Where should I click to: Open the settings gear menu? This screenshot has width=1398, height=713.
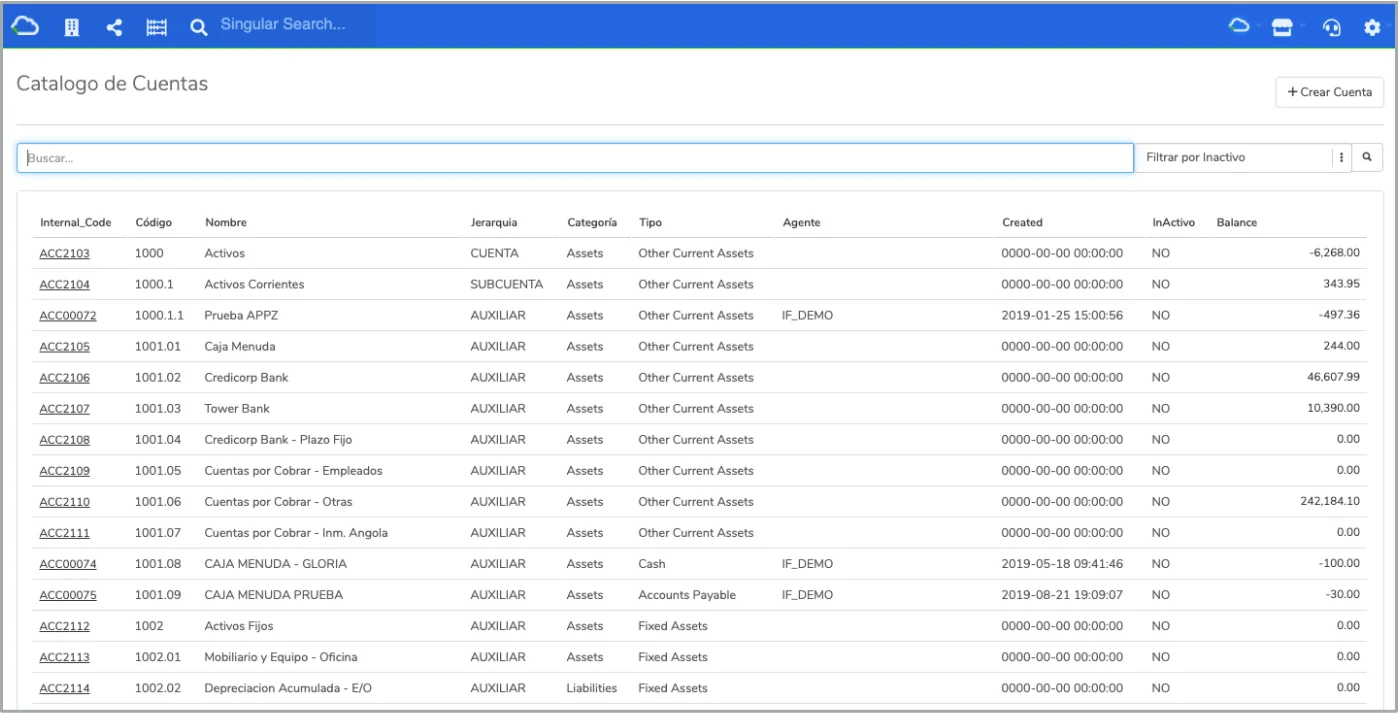(1372, 27)
